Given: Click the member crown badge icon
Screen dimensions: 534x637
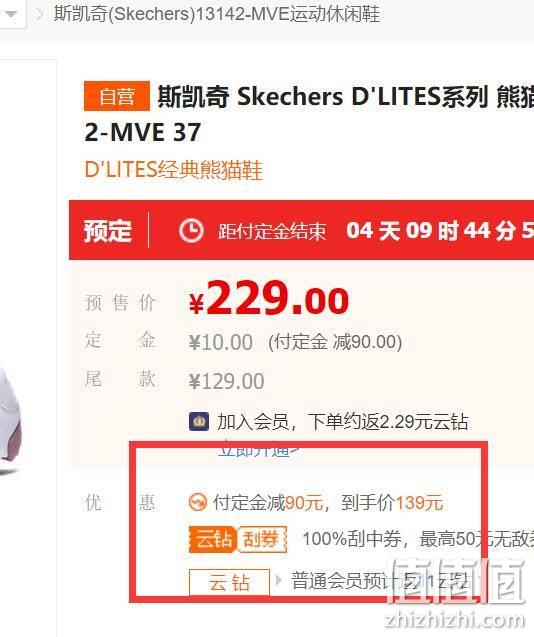Looking at the screenshot, I should [199, 421].
